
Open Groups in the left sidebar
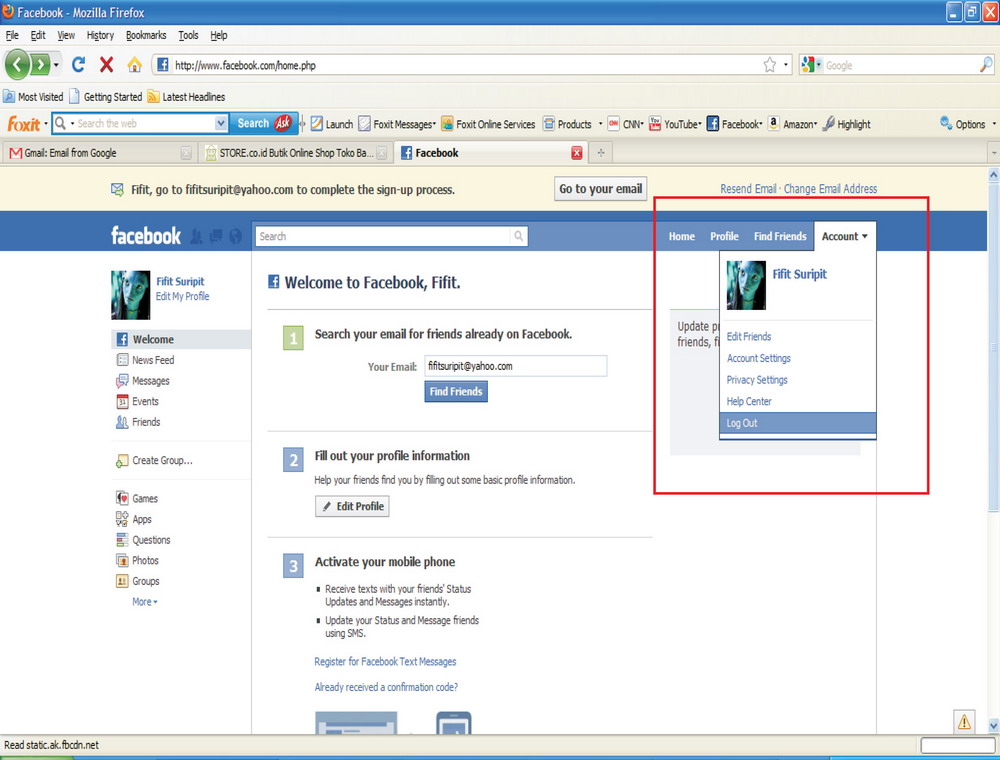[138, 581]
